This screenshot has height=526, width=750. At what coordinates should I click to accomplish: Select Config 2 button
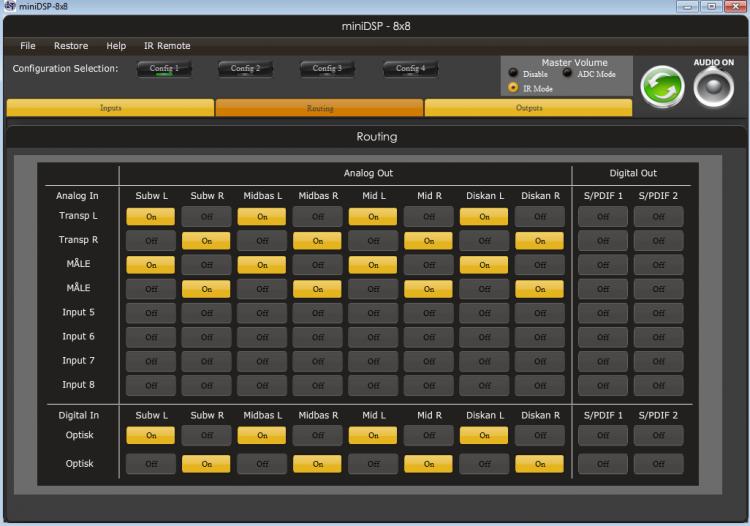point(245,69)
